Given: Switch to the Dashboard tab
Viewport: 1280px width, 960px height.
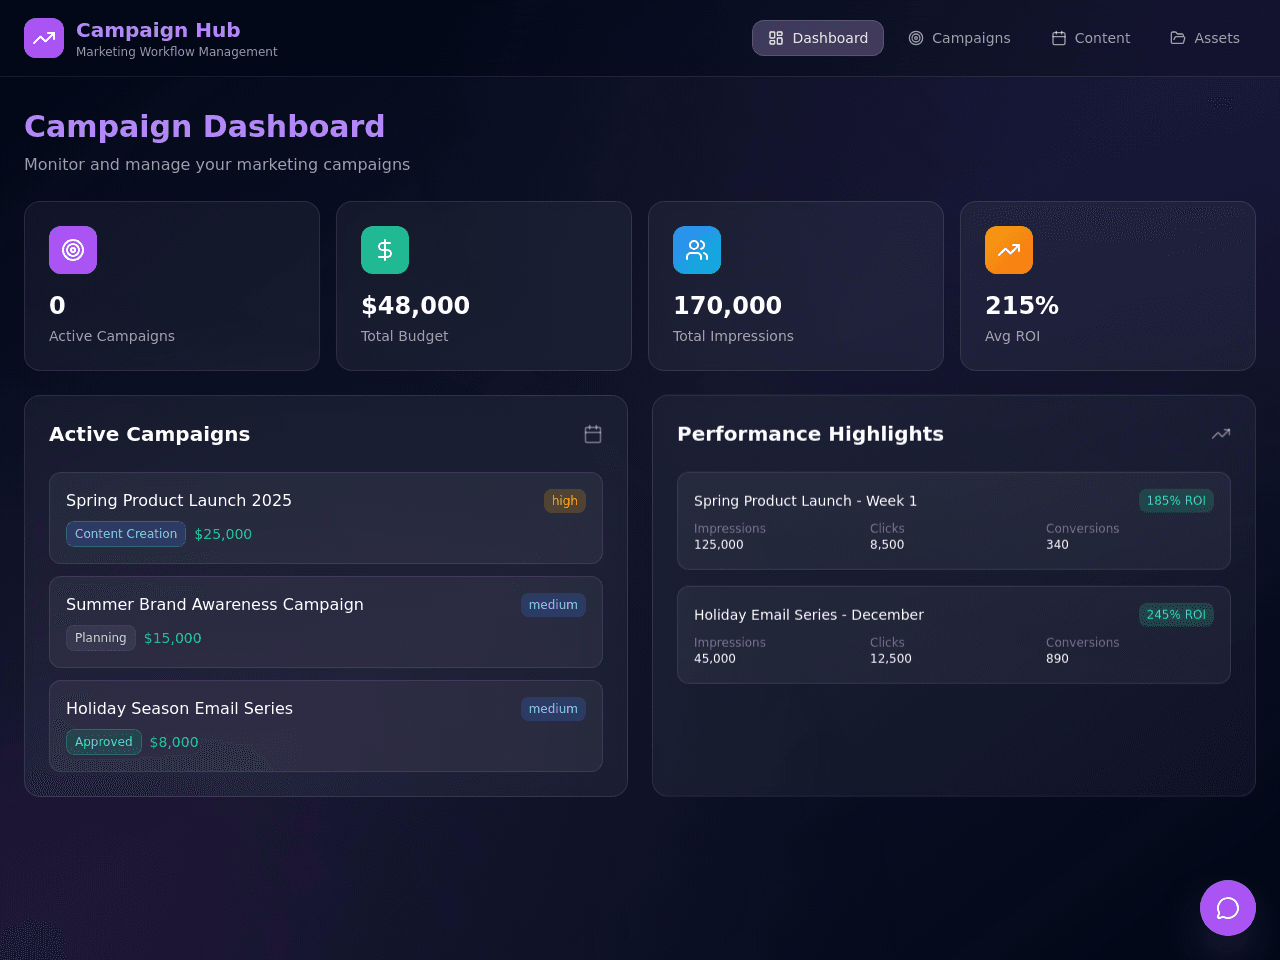Looking at the screenshot, I should click(818, 38).
